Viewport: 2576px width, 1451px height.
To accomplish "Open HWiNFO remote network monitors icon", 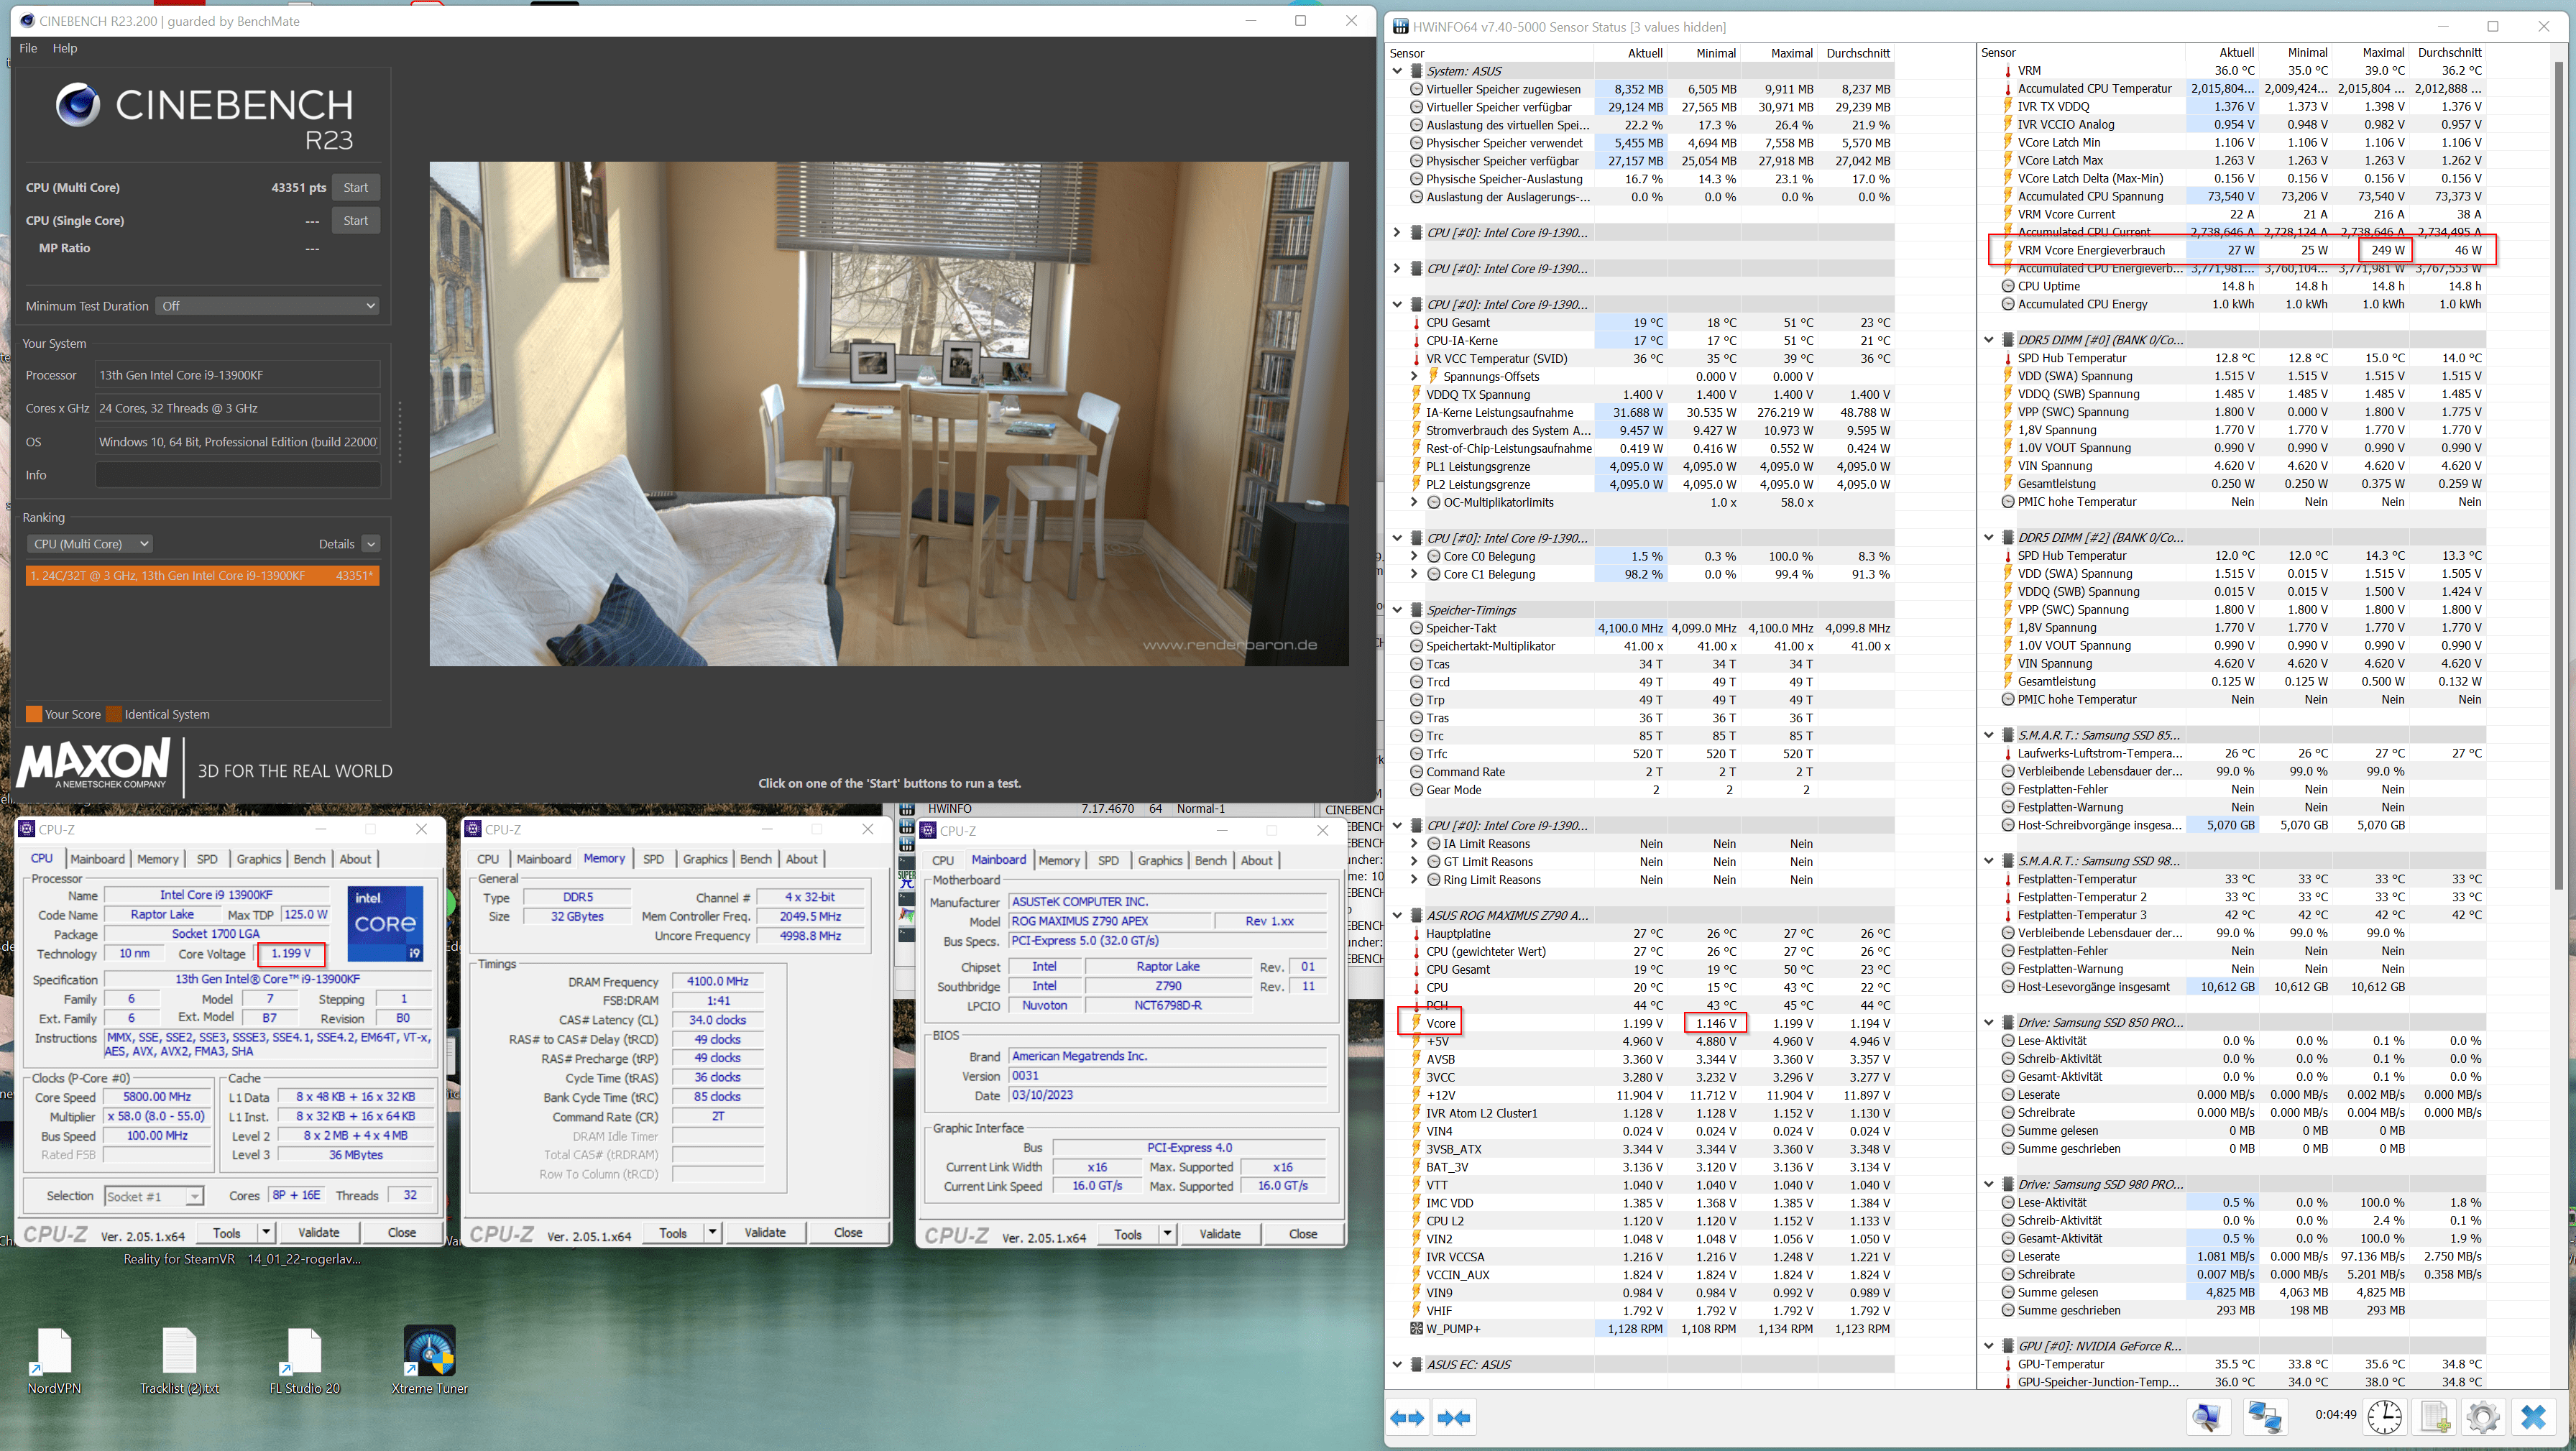I will (x=2264, y=1417).
